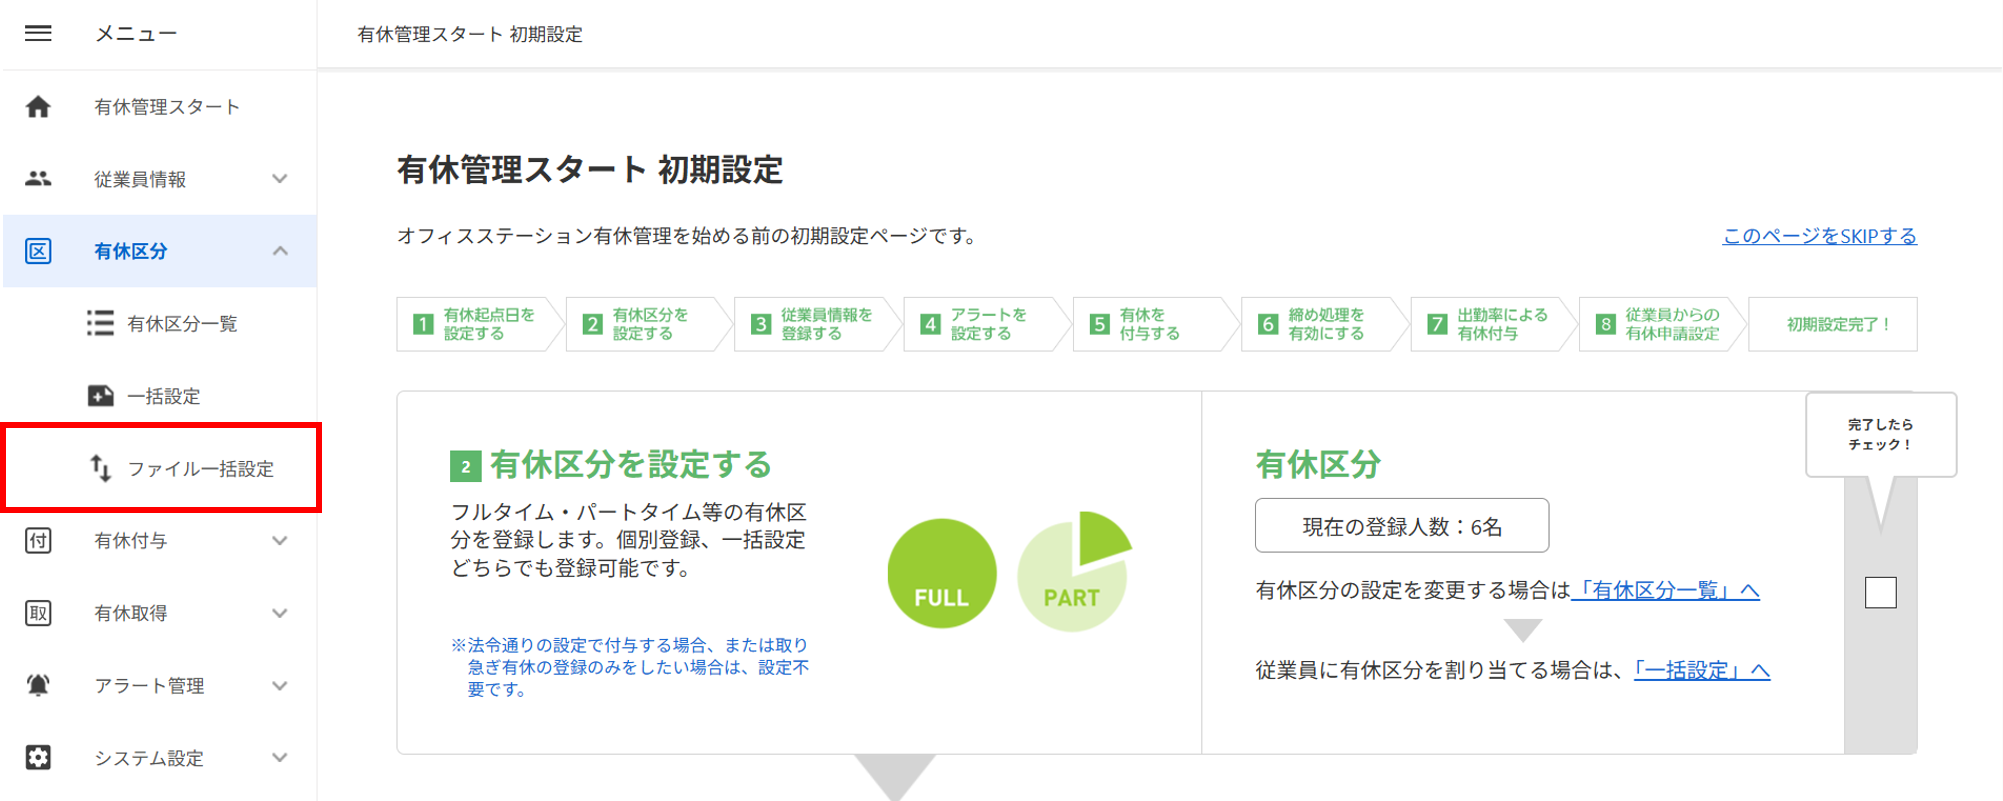The width and height of the screenshot is (2003, 801).
Task: Select step 1 有休起点日を設定する
Action: [480, 324]
